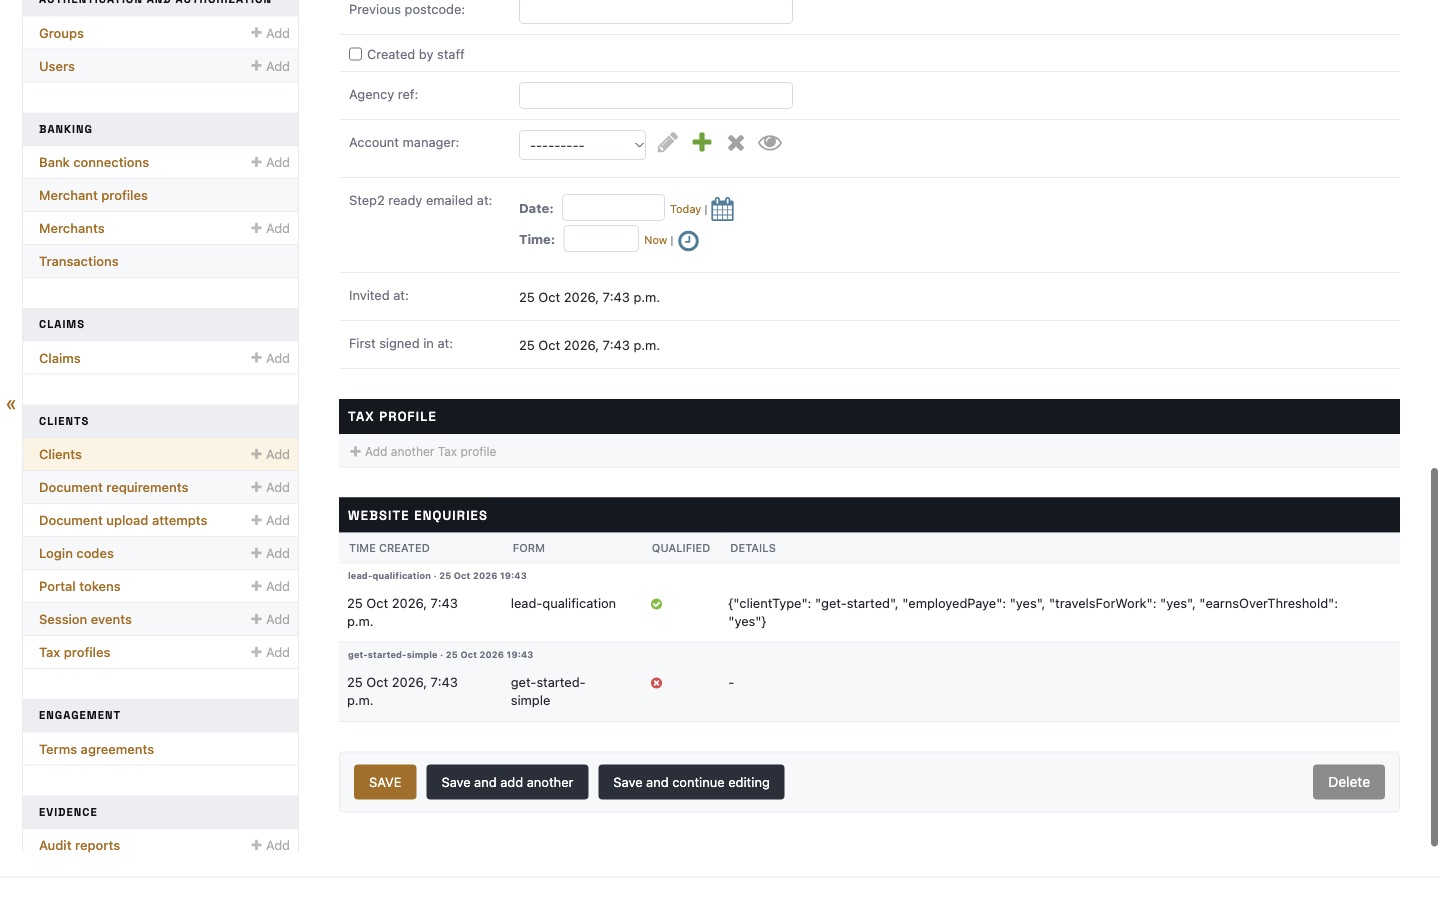Screen dimensions: 1440x900
Task: View selected account manager with the eye icon
Action: click(770, 143)
